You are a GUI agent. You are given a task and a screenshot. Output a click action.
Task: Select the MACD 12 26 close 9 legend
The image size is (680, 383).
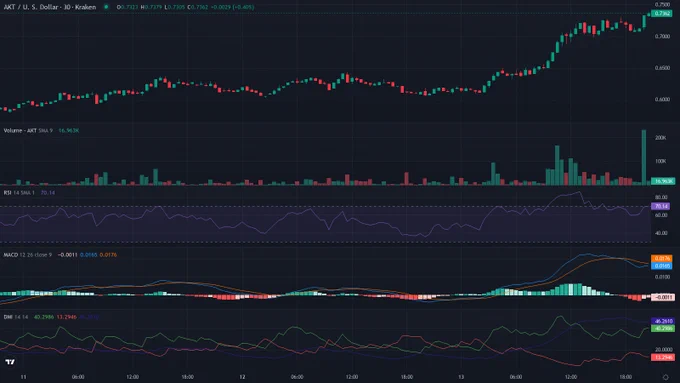[x=28, y=255]
